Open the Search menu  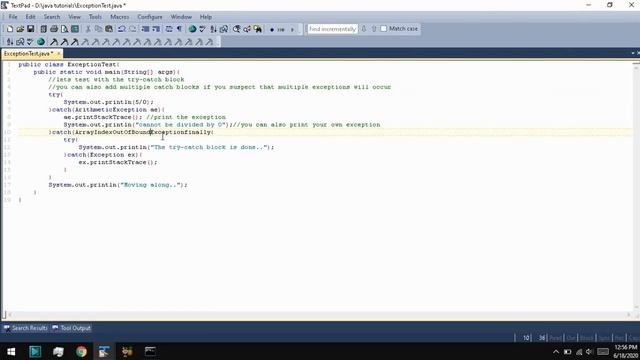tap(52, 17)
